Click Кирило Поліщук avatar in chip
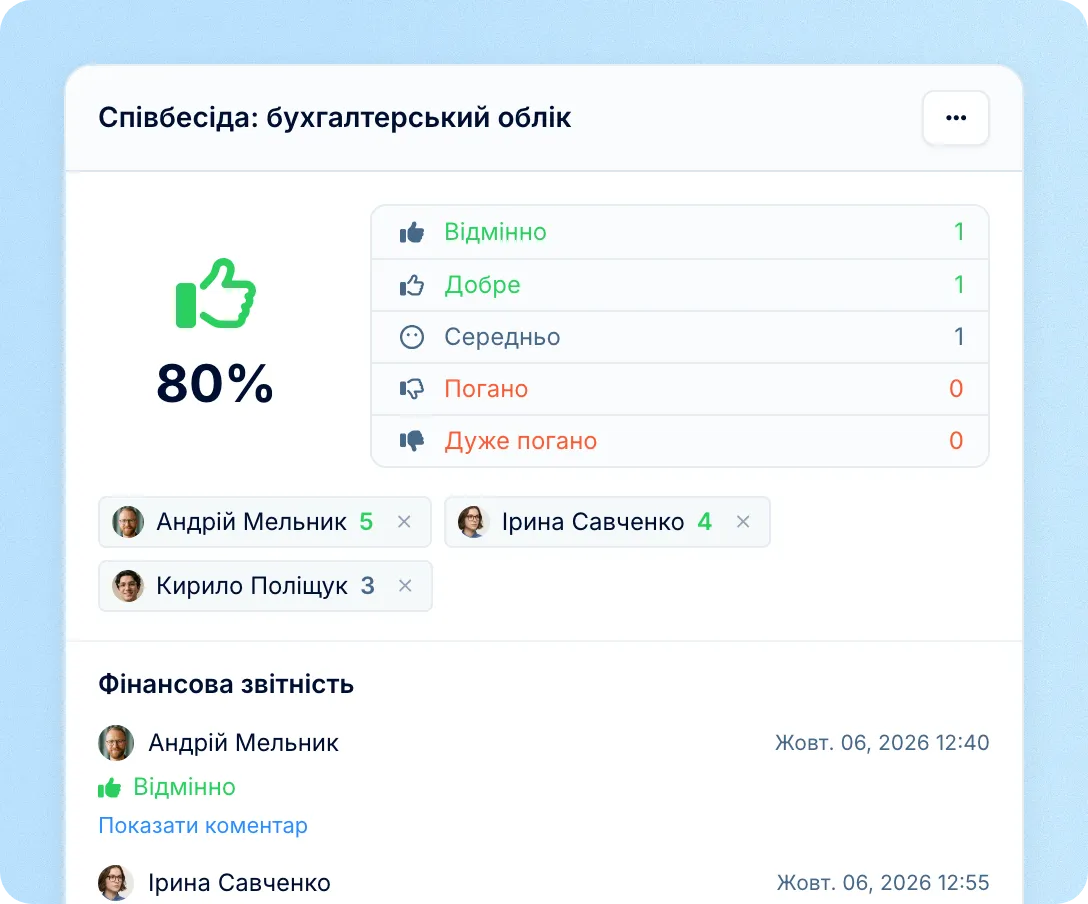1088x904 pixels. (128, 586)
